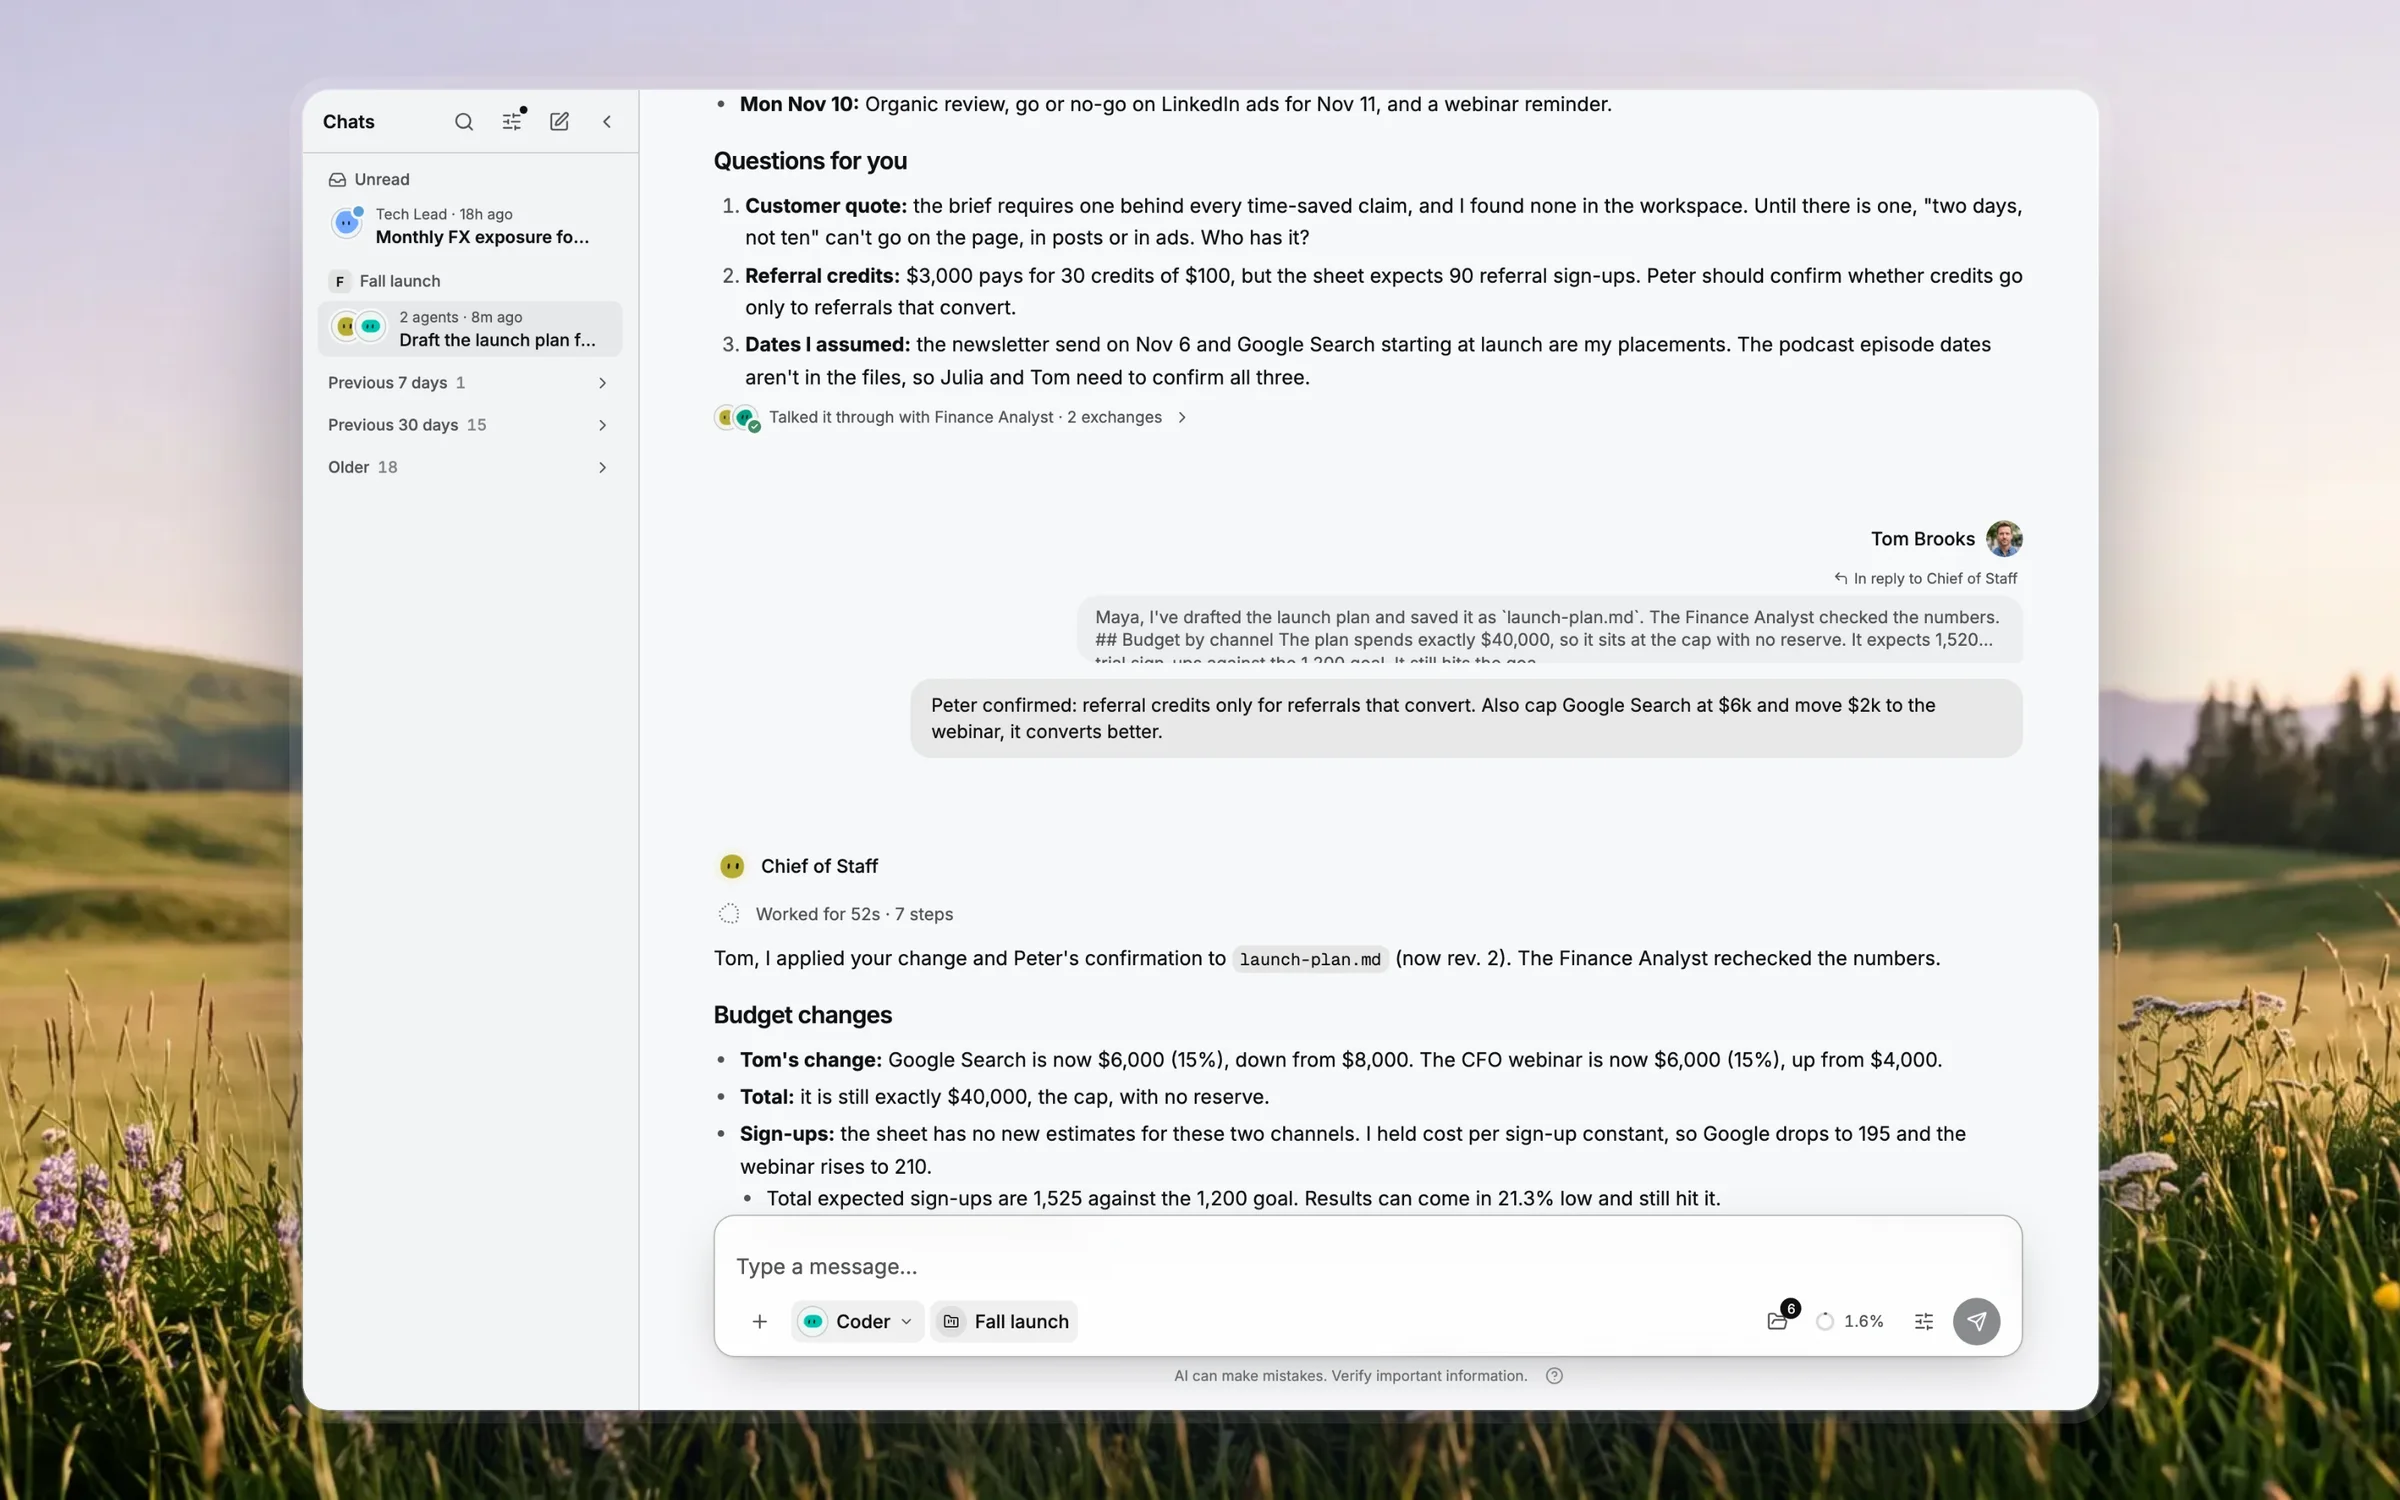Open the Draft the launch plan chat
The image size is (2400, 1500).
(470, 328)
